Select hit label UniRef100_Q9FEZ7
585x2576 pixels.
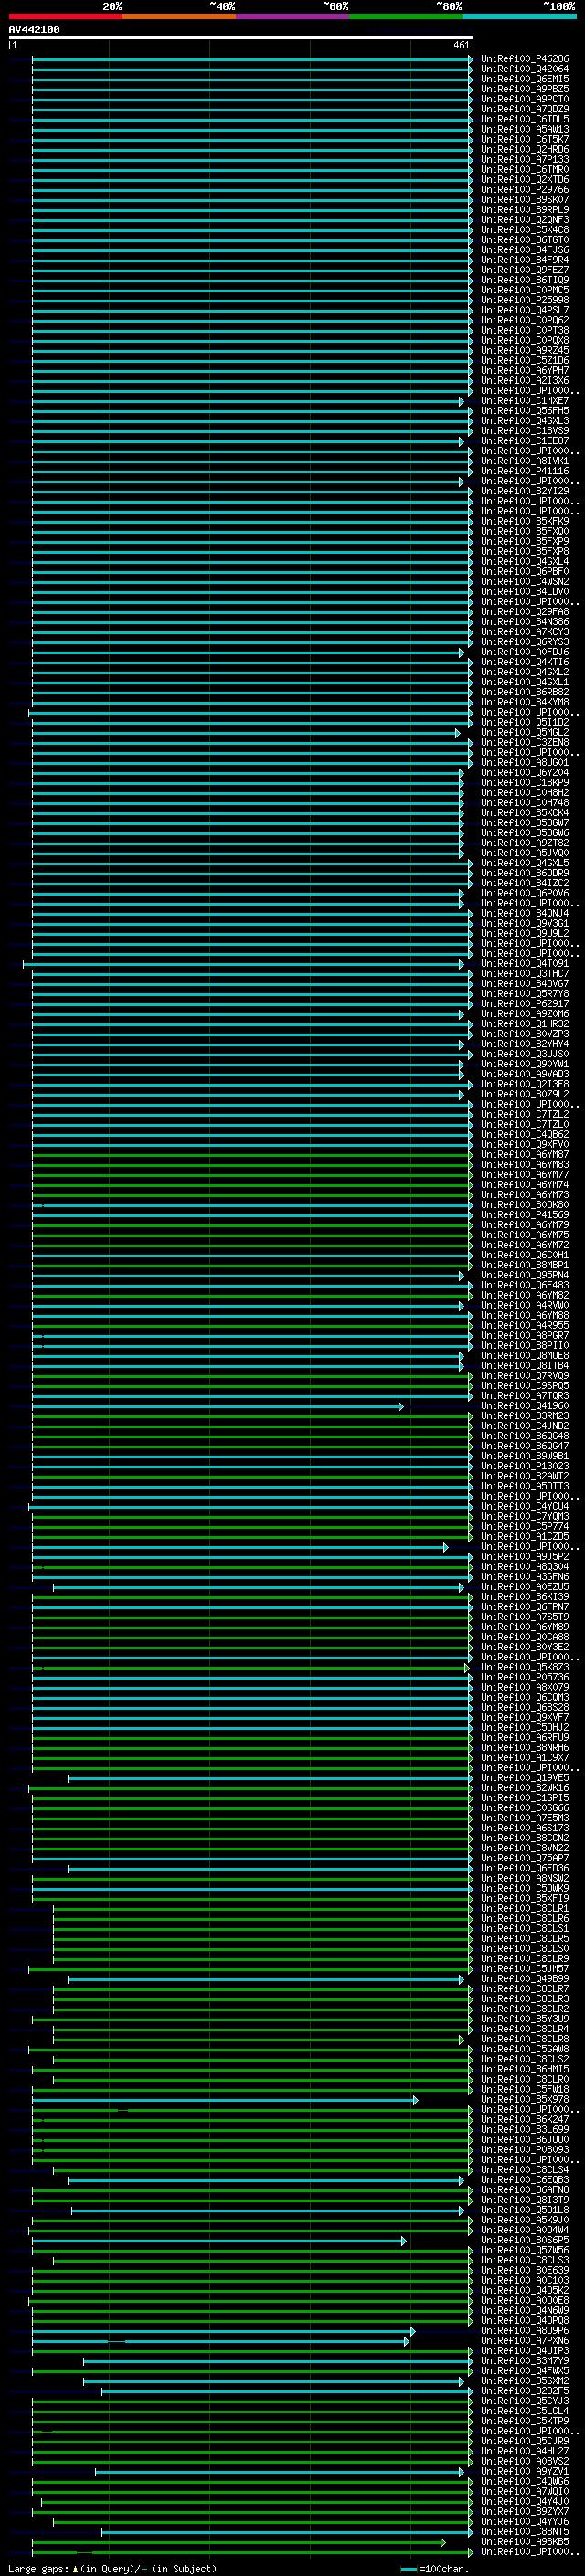tap(525, 270)
